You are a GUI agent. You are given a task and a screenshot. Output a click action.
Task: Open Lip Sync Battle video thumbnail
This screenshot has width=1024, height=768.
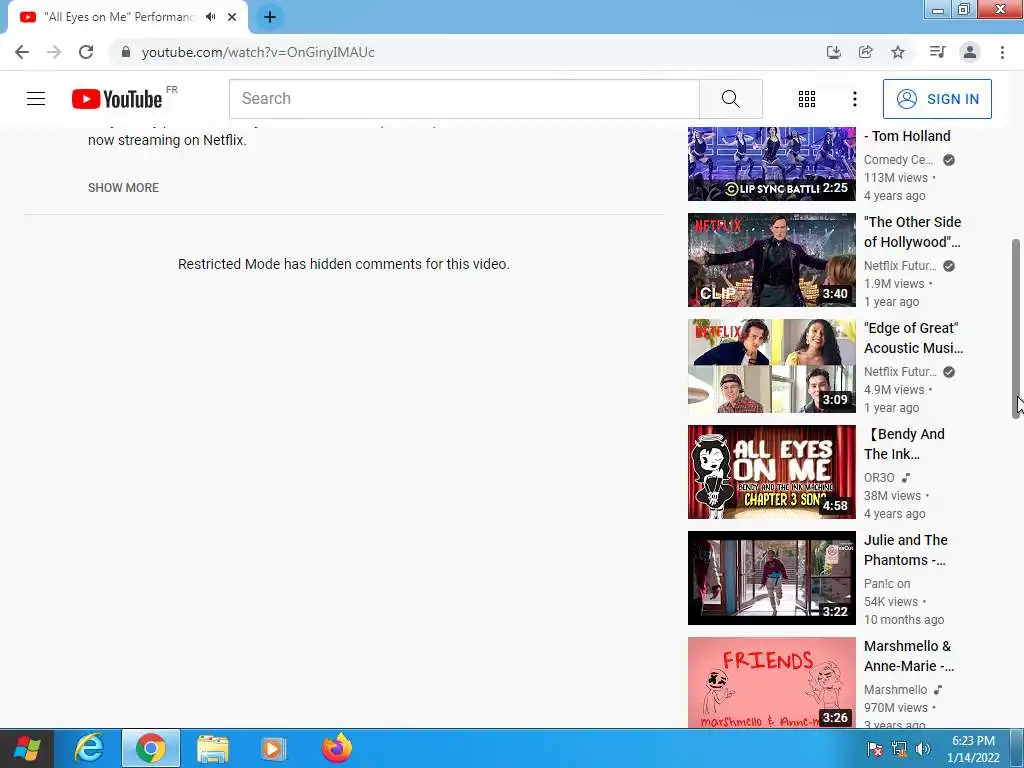click(771, 164)
